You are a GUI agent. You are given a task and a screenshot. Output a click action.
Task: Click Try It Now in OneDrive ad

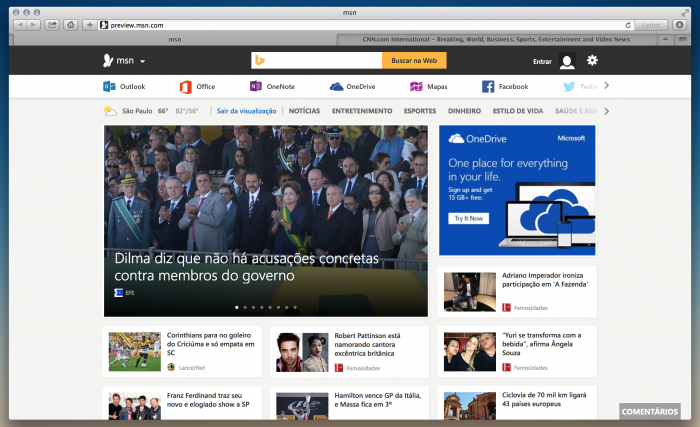click(x=468, y=218)
